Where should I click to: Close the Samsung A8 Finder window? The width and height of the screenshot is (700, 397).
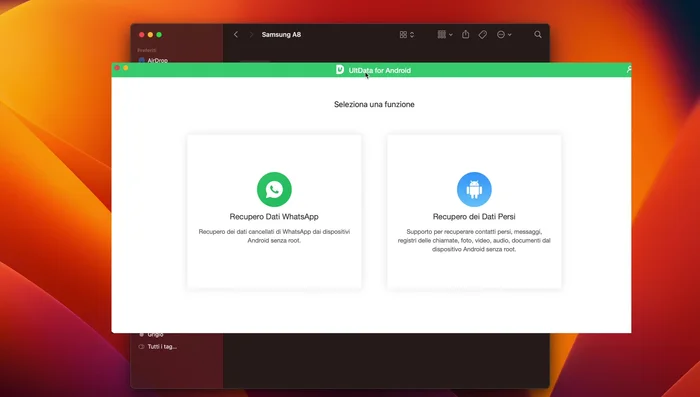(x=142, y=34)
